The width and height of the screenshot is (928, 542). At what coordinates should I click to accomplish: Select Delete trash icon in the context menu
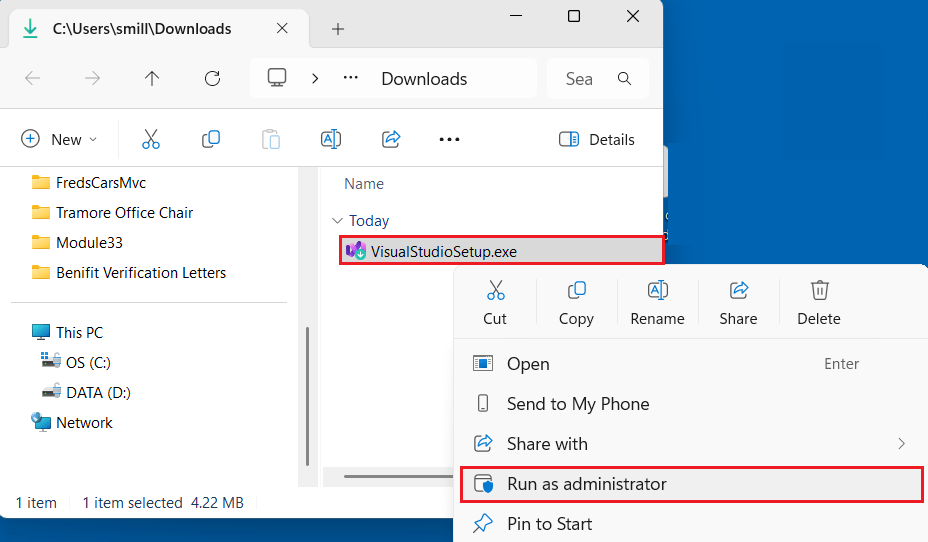click(x=819, y=302)
